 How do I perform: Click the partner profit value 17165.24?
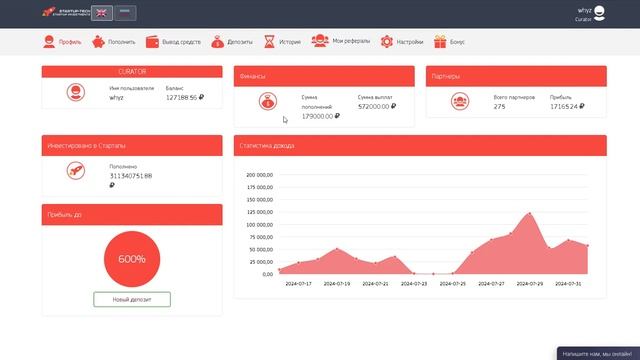pos(567,107)
